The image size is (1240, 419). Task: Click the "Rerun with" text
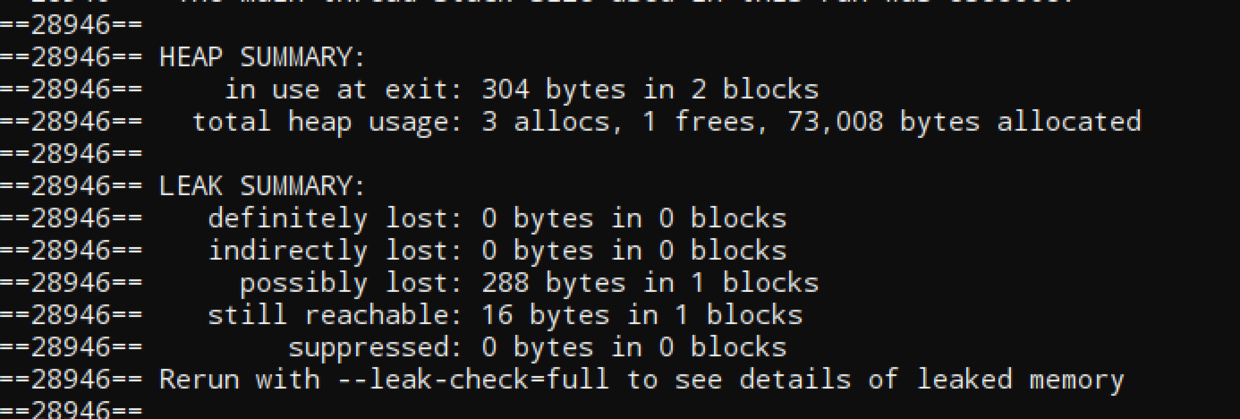[239, 380]
